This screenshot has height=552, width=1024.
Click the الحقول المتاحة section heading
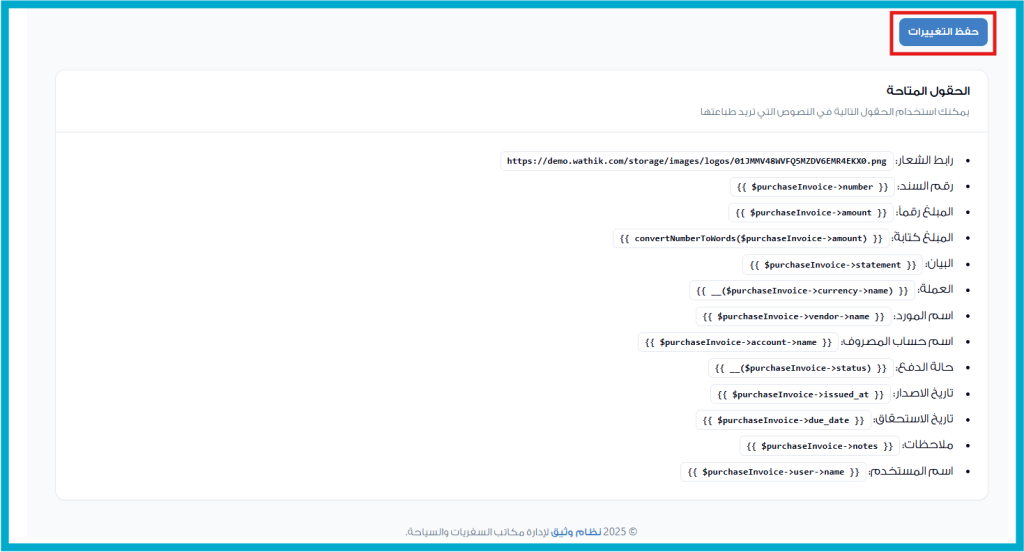coord(928,91)
